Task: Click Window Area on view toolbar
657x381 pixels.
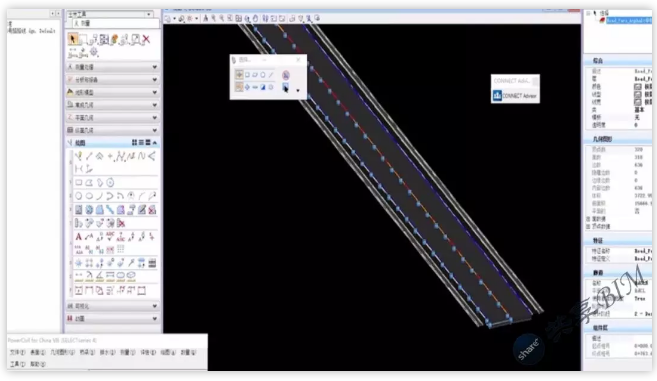Action: (230, 18)
